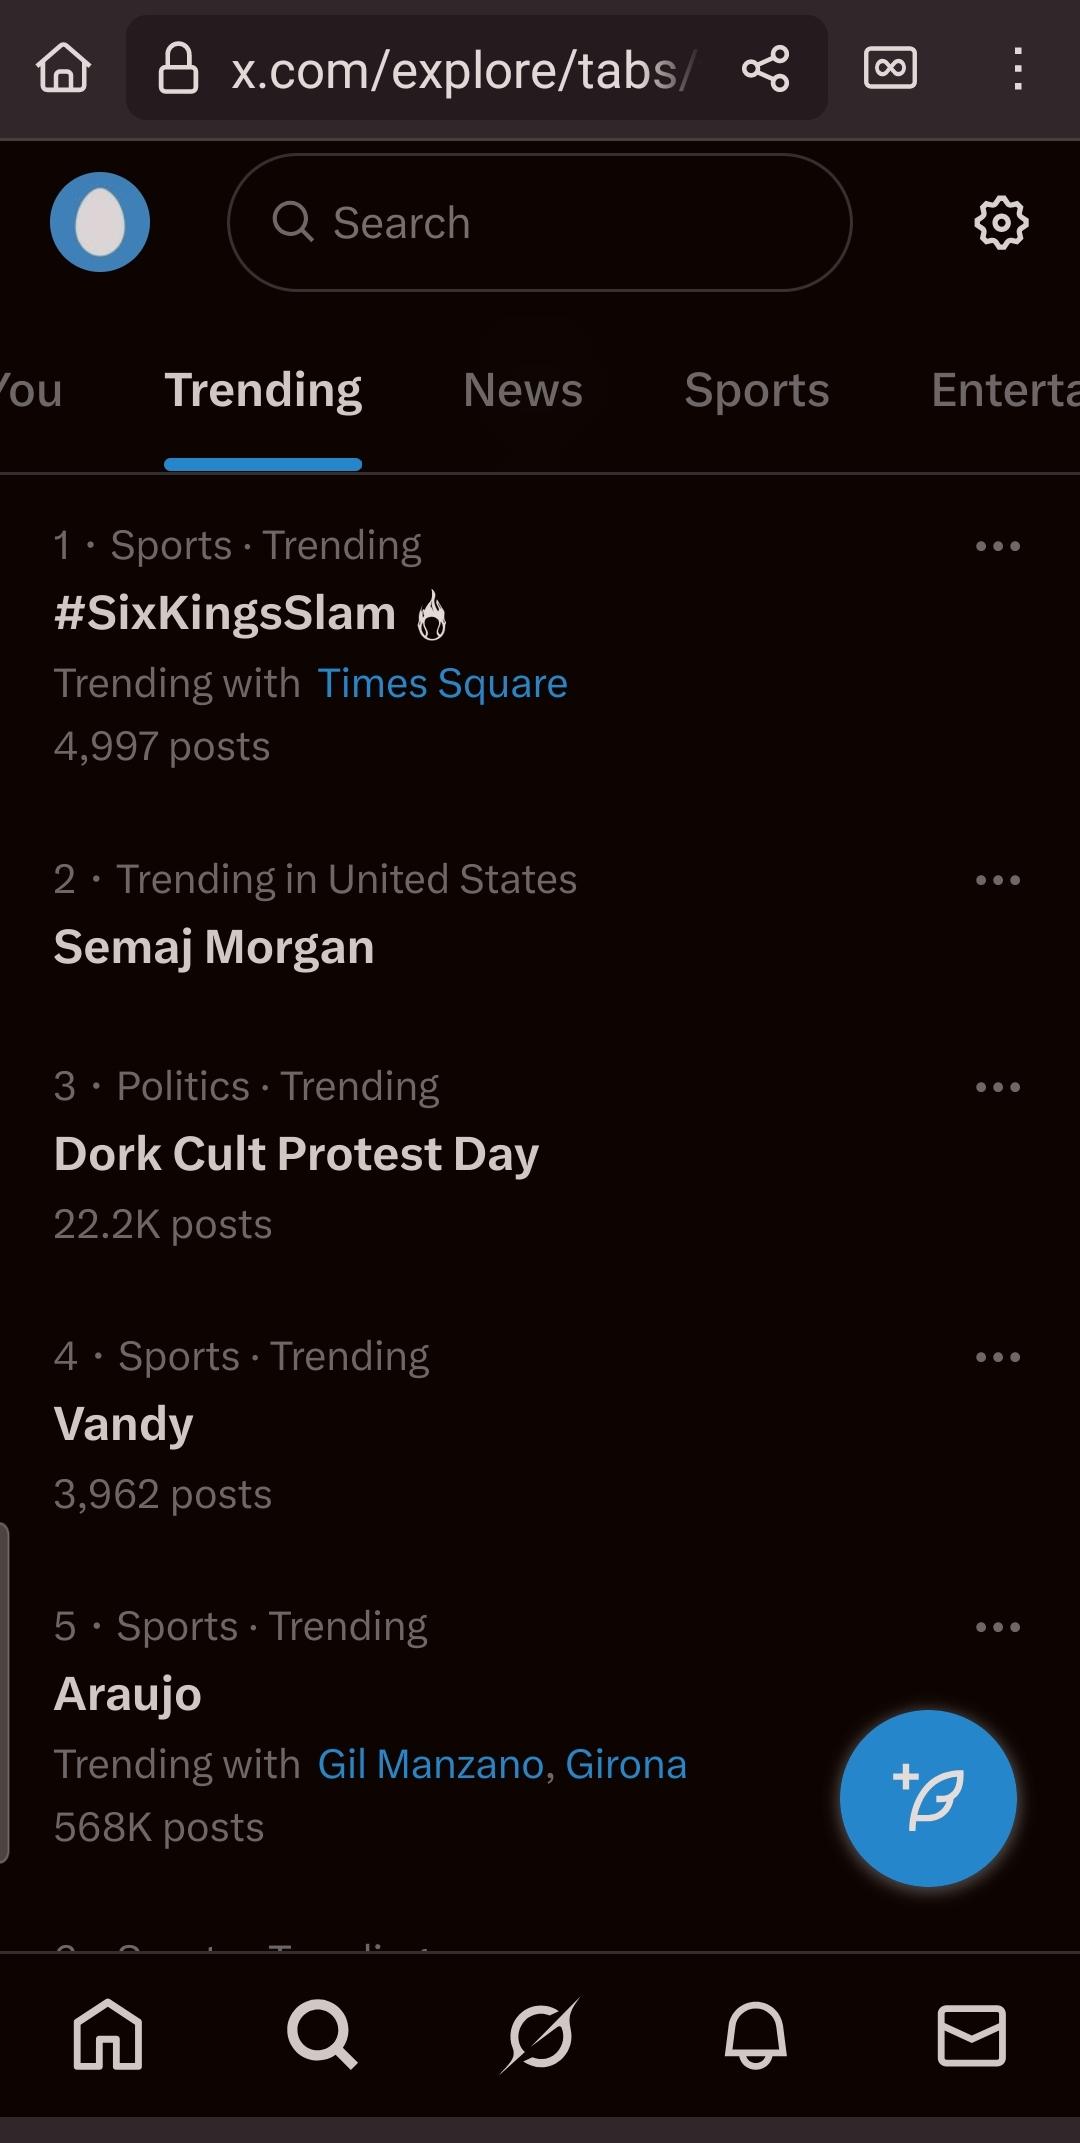Open the Gil Manzano related link
This screenshot has width=1080, height=2143.
[x=431, y=1765]
